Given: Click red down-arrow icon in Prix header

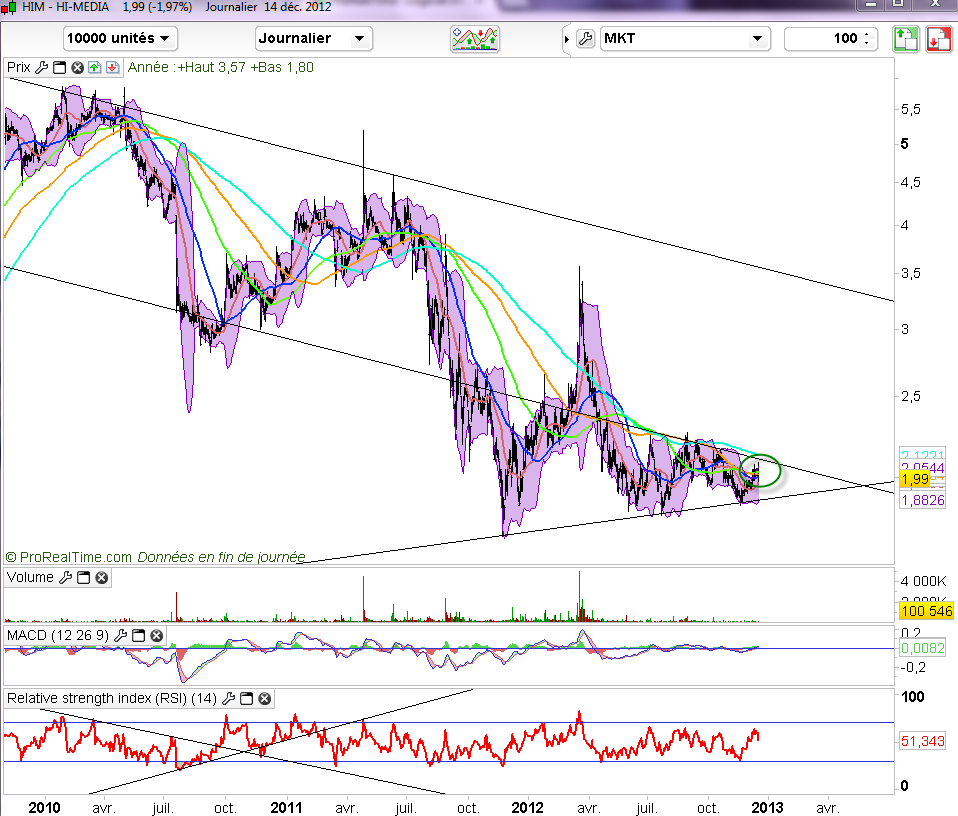Looking at the screenshot, I should tap(111, 68).
